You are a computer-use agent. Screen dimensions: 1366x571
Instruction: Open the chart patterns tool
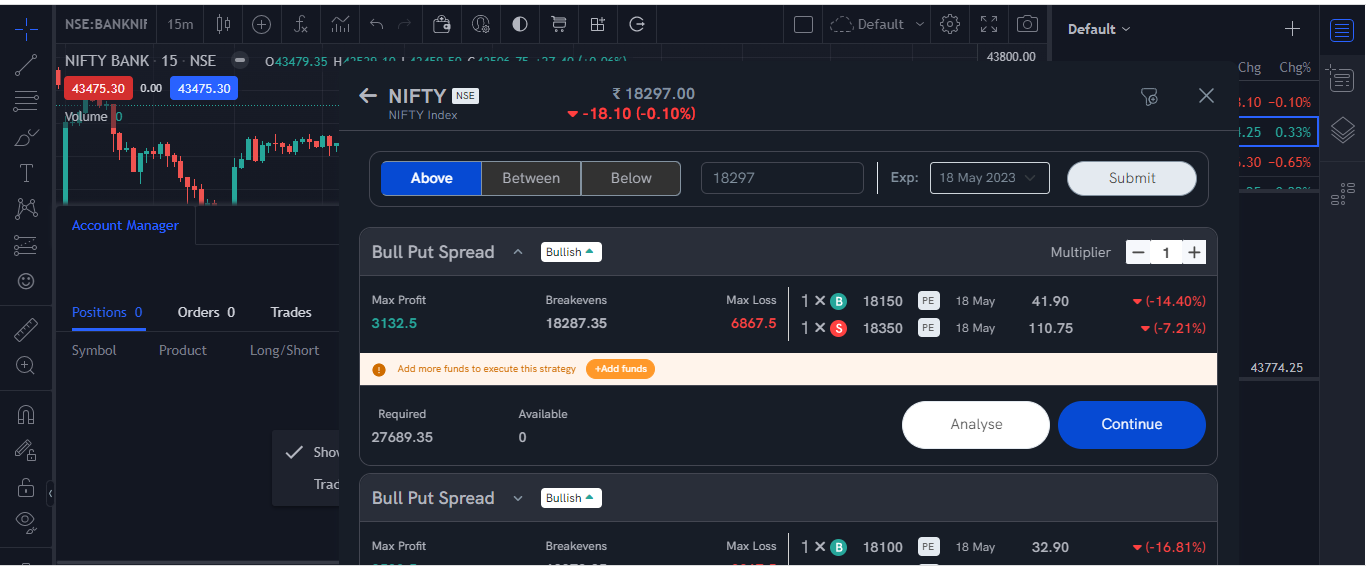[x=26, y=209]
